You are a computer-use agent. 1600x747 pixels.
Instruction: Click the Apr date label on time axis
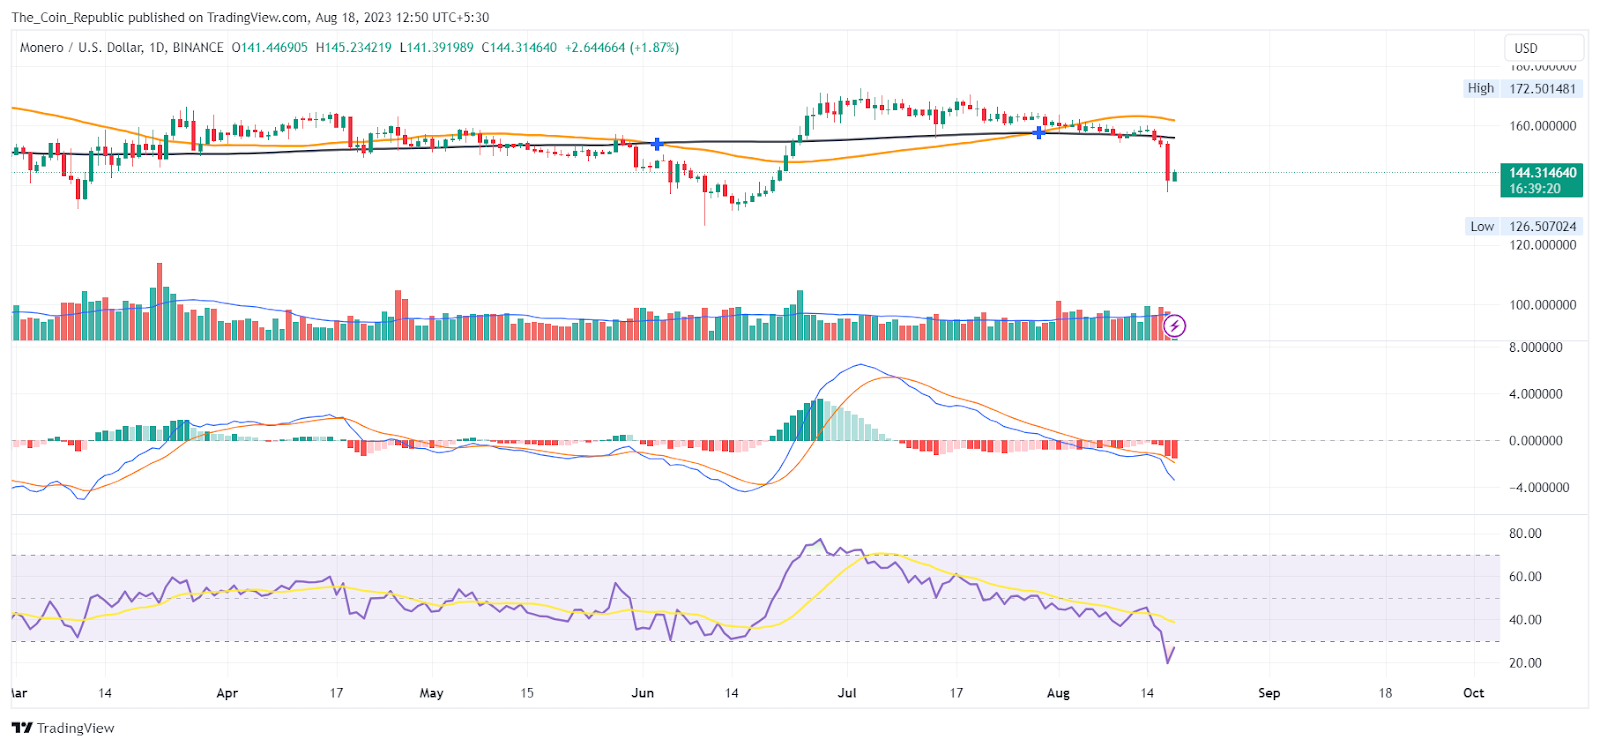[x=227, y=693]
